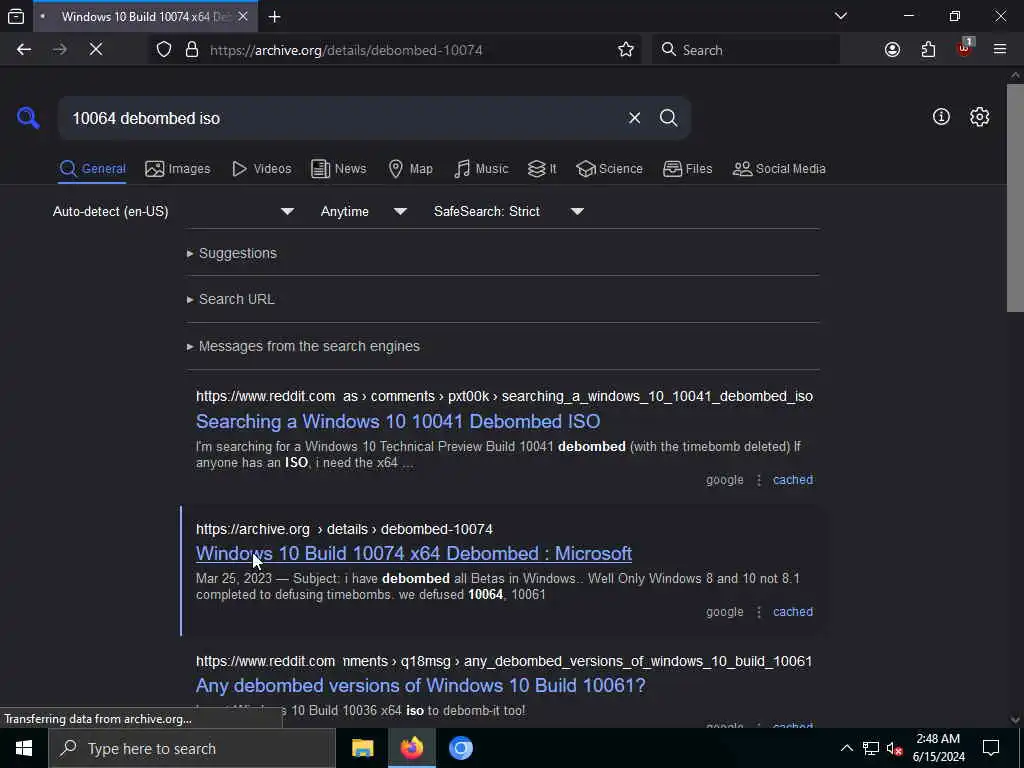
Task: Open the Extensions puzzle icon
Action: pyautogui.click(x=928, y=50)
